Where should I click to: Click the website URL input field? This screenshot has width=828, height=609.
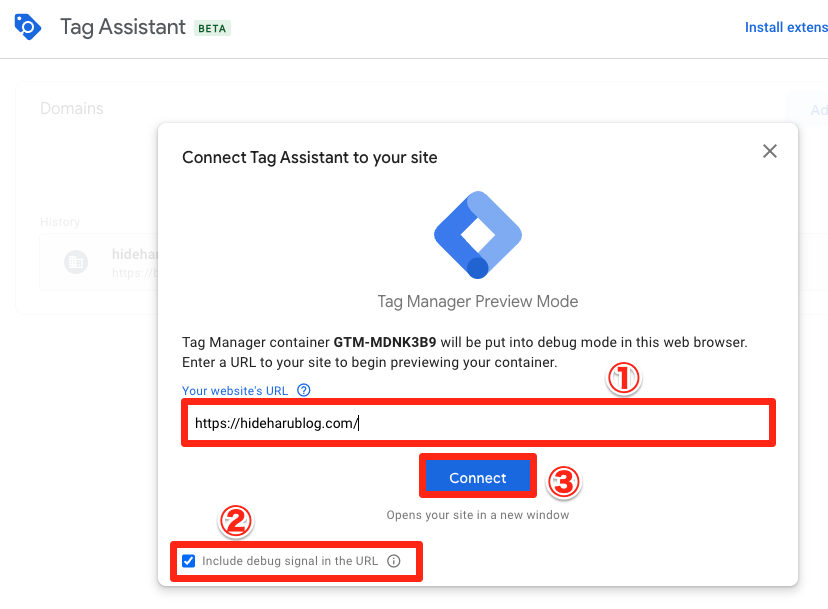(x=478, y=423)
